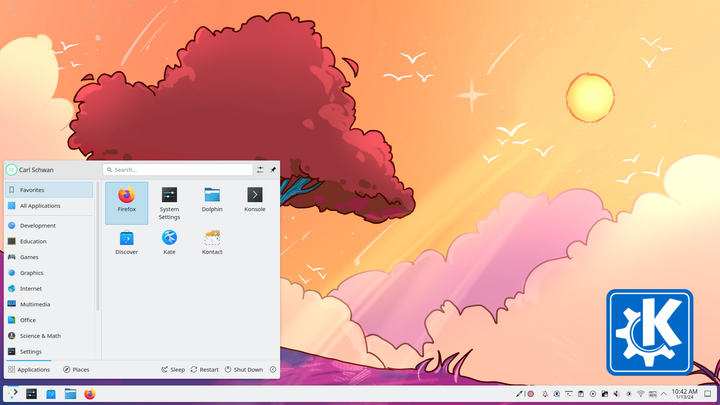Expand hidden system tray icons arrow

tap(664, 394)
